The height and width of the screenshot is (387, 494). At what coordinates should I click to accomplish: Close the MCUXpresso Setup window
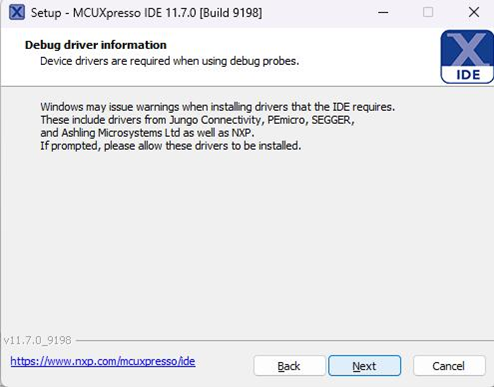click(x=474, y=13)
